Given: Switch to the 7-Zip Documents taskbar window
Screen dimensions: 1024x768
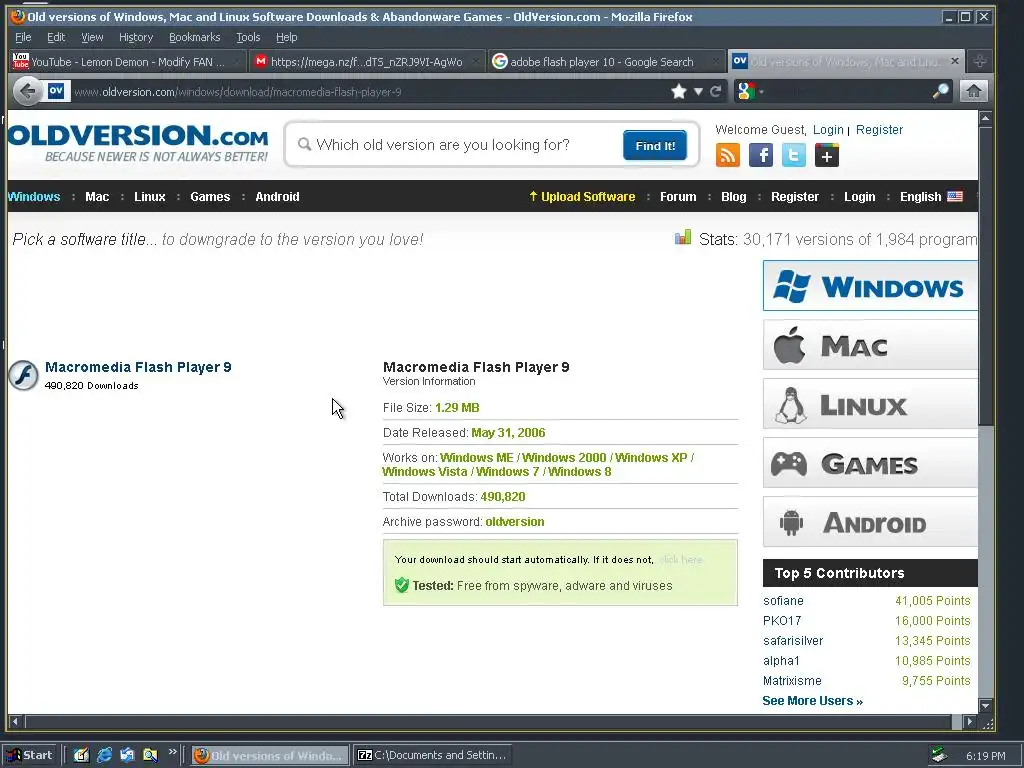Looking at the screenshot, I should pos(433,755).
